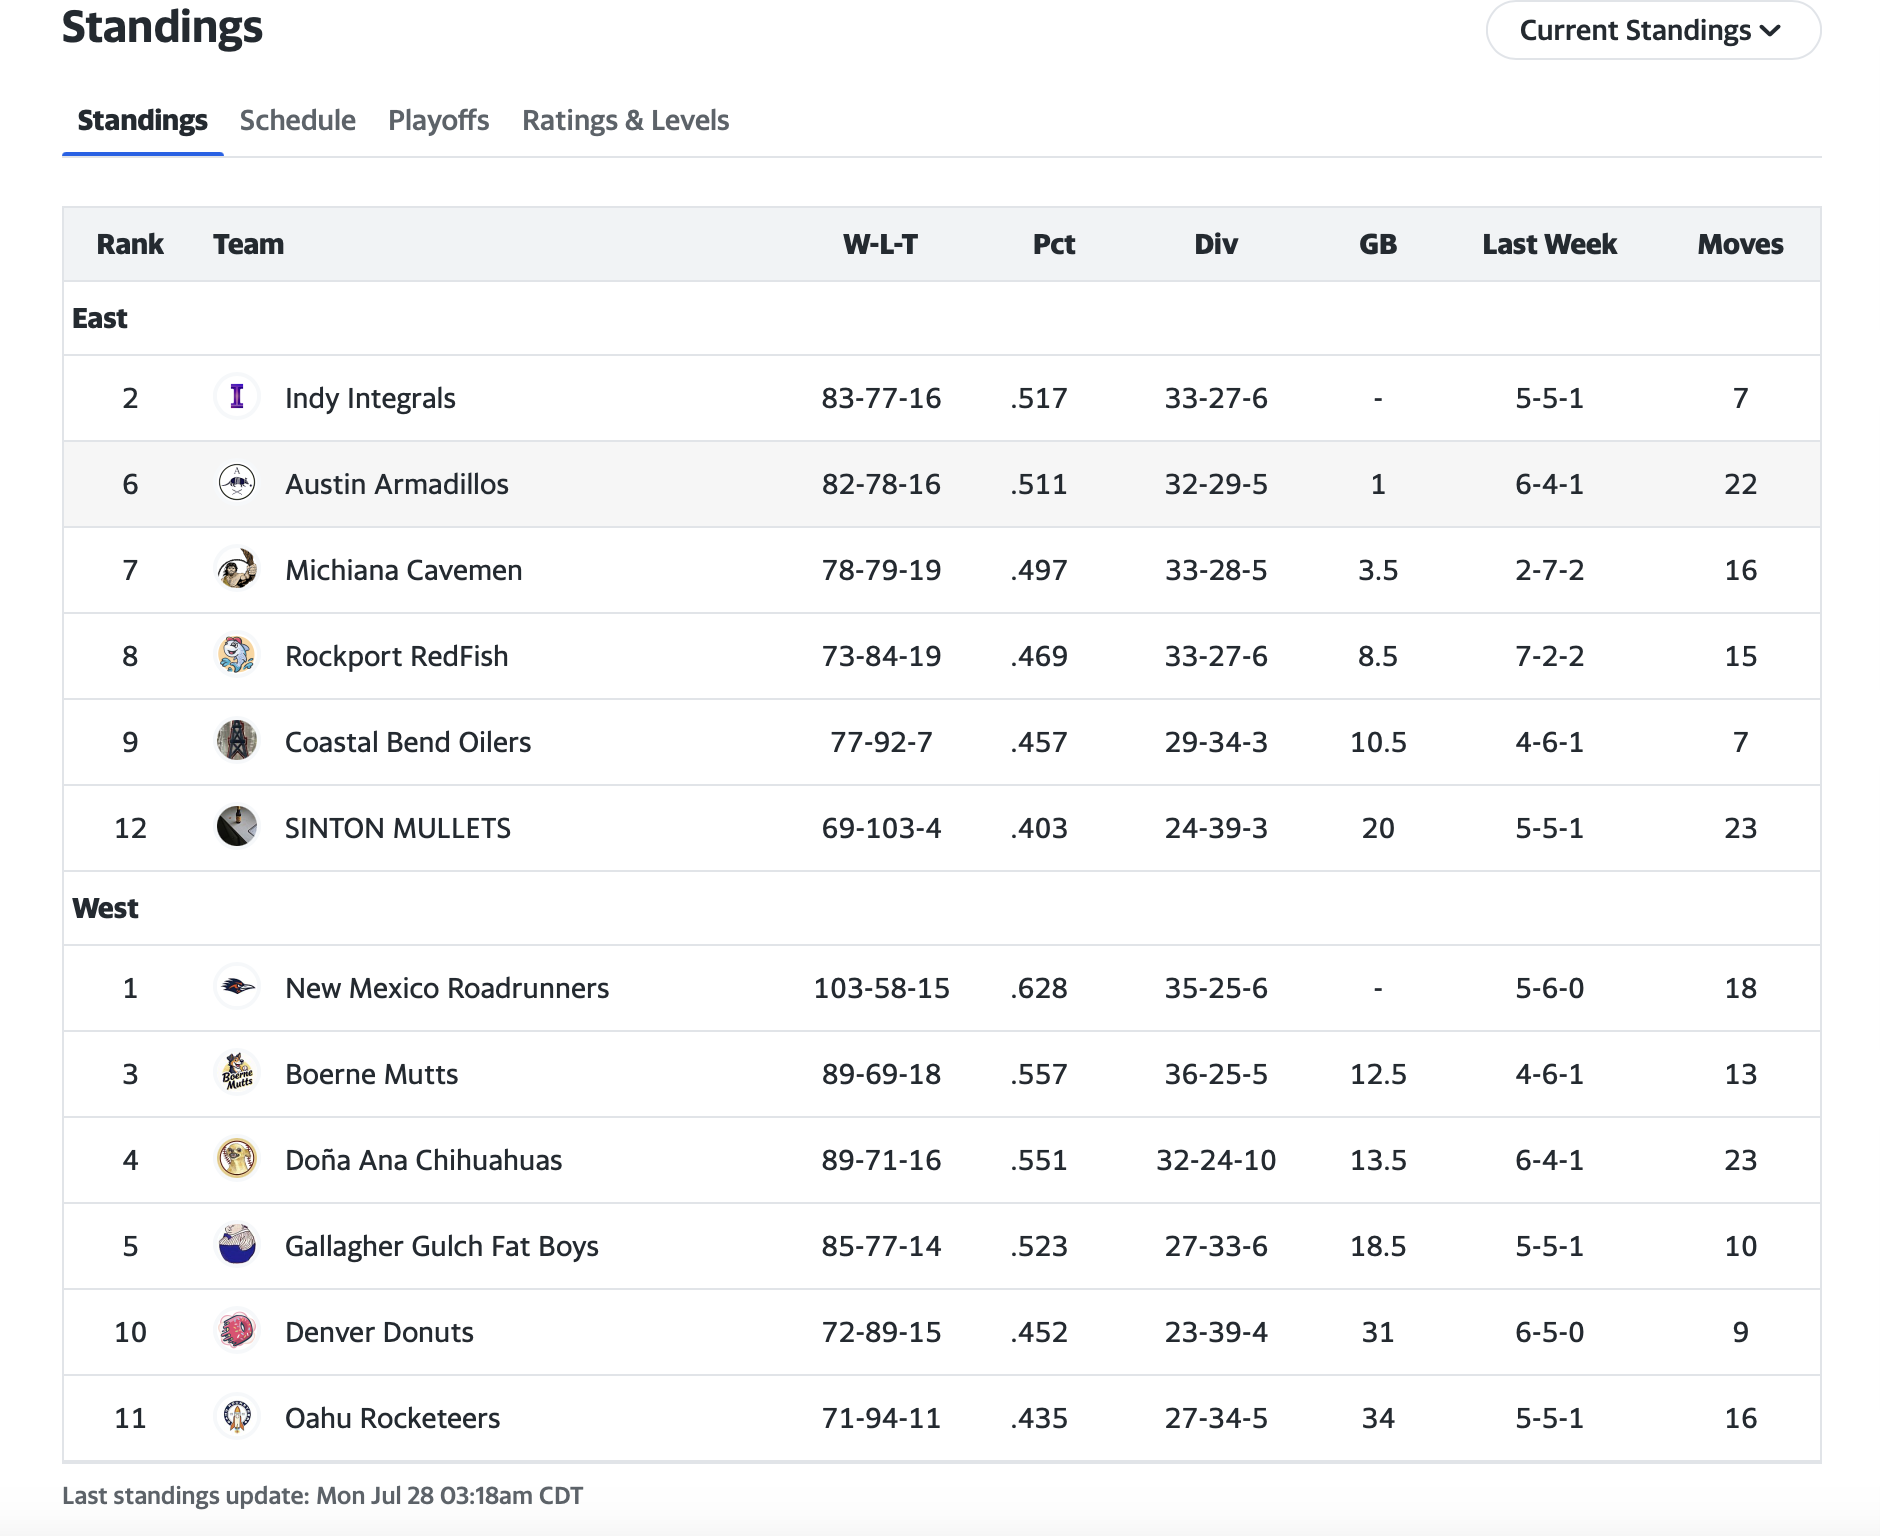Click the Indy Integrals team logo
The width and height of the screenshot is (1880, 1536).
pos(237,398)
